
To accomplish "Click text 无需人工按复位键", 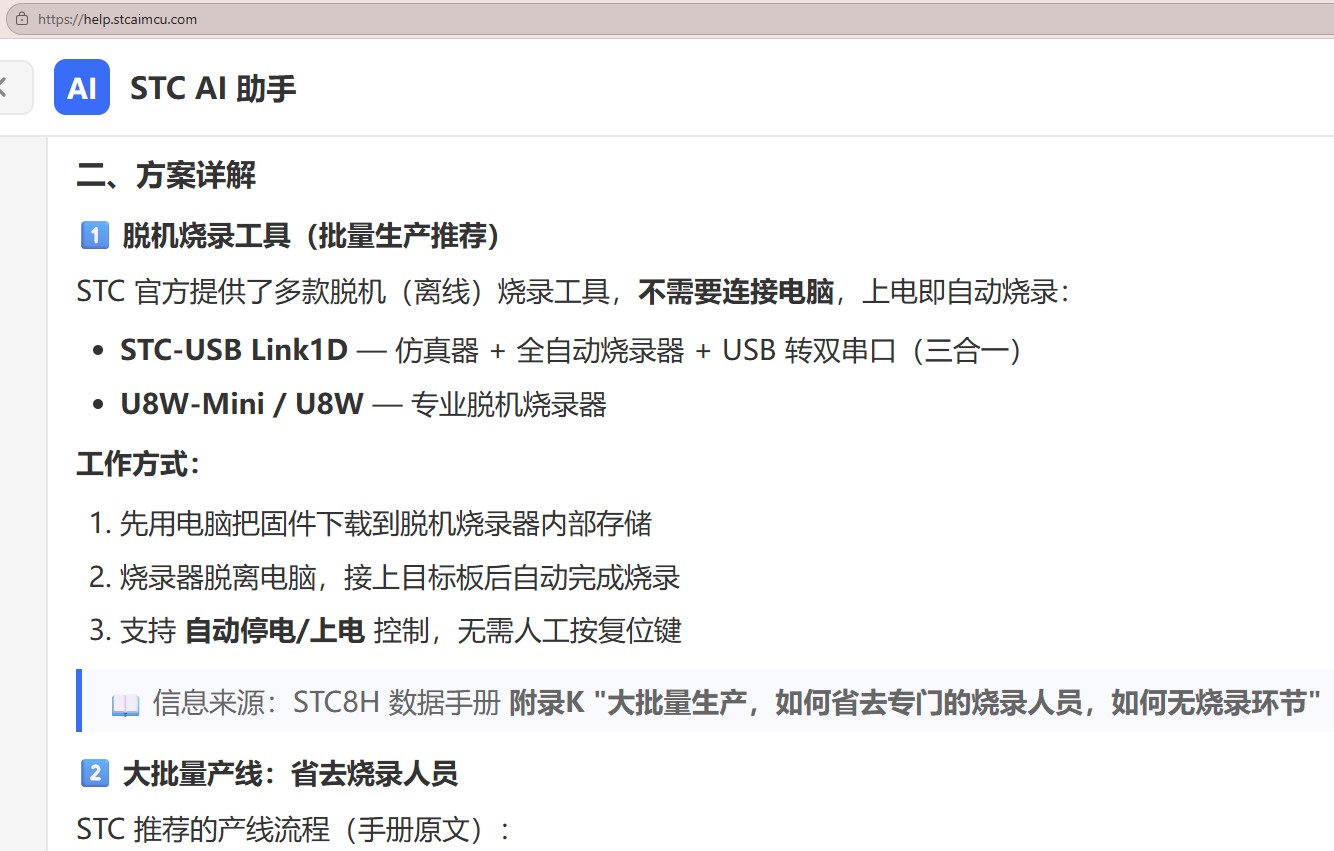I will pyautogui.click(x=569, y=631).
